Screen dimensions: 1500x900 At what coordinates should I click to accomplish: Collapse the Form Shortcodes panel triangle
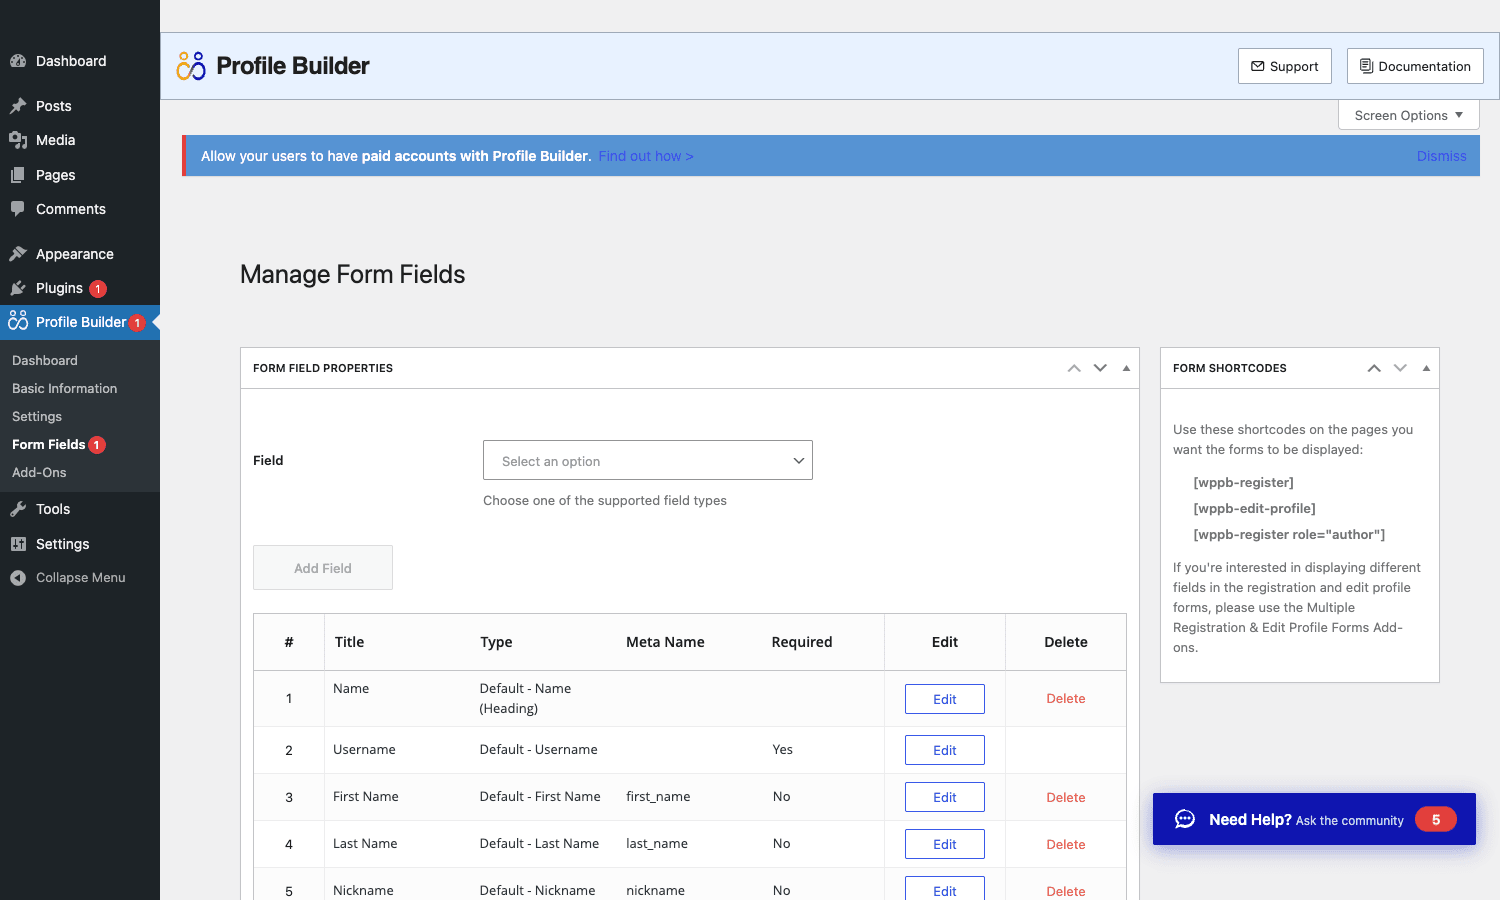(1426, 368)
